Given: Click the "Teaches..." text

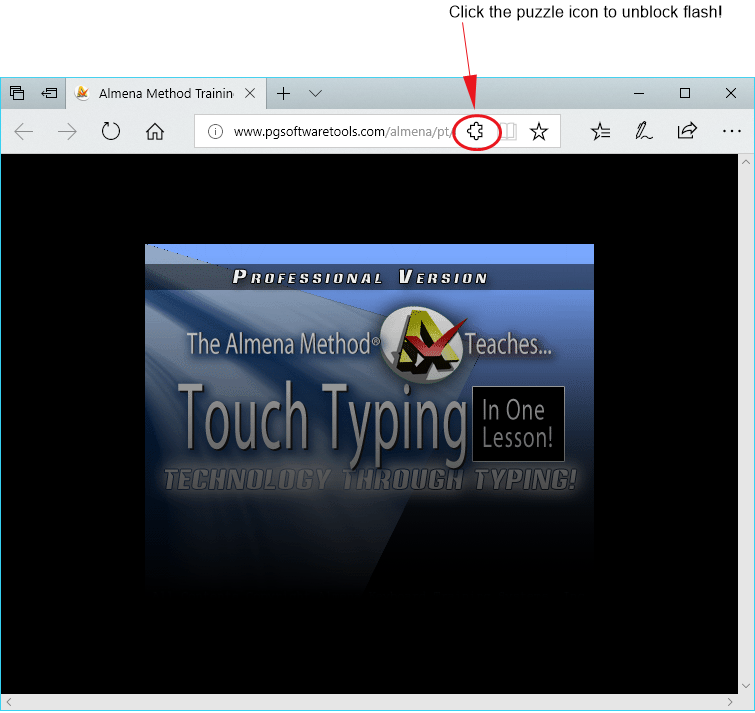Looking at the screenshot, I should (508, 344).
